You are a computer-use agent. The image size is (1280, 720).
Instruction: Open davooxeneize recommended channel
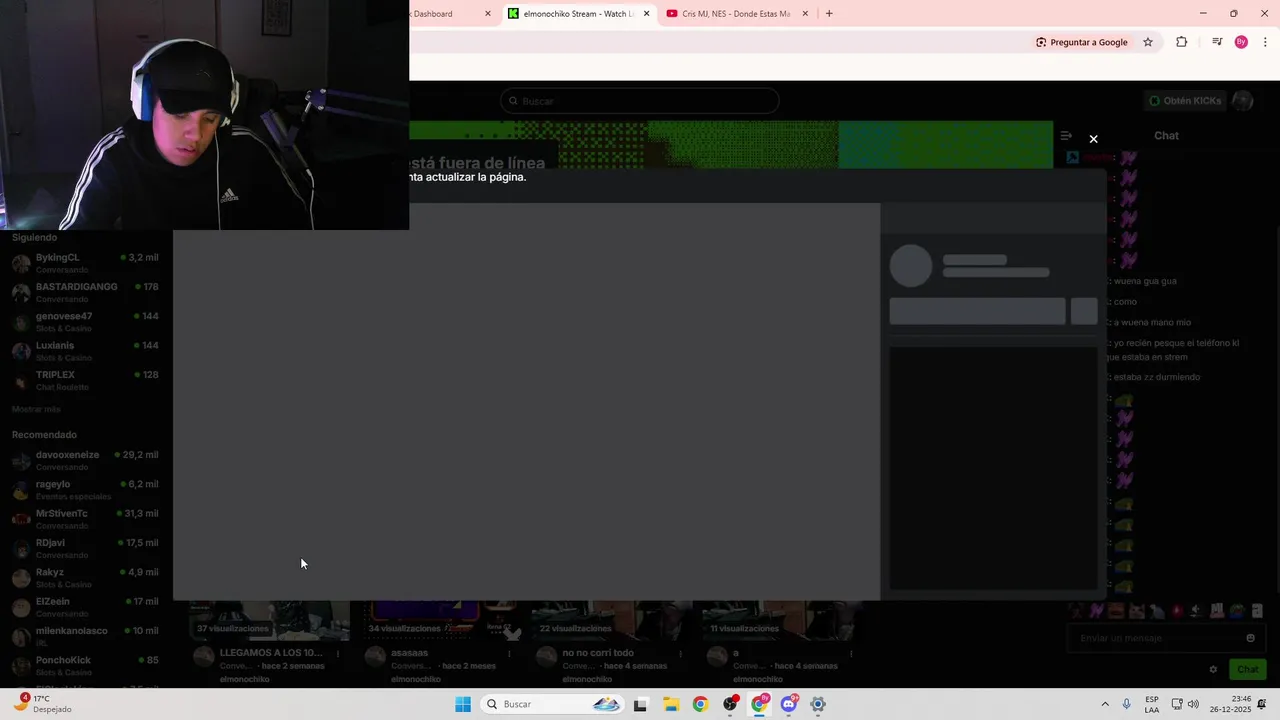85,460
